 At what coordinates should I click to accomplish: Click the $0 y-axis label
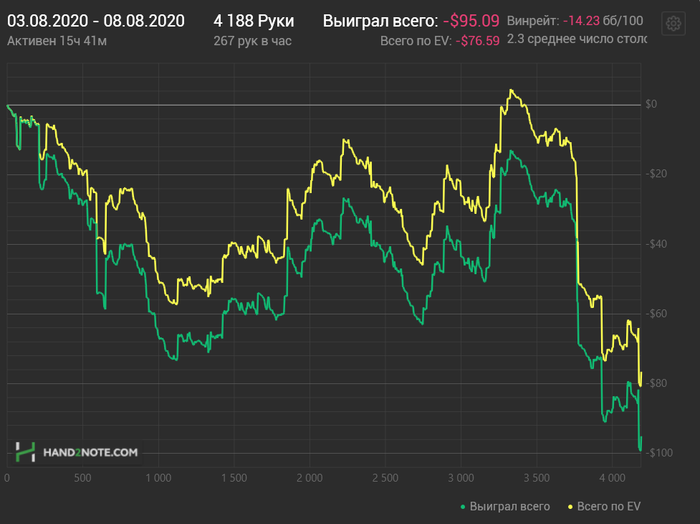pos(651,104)
